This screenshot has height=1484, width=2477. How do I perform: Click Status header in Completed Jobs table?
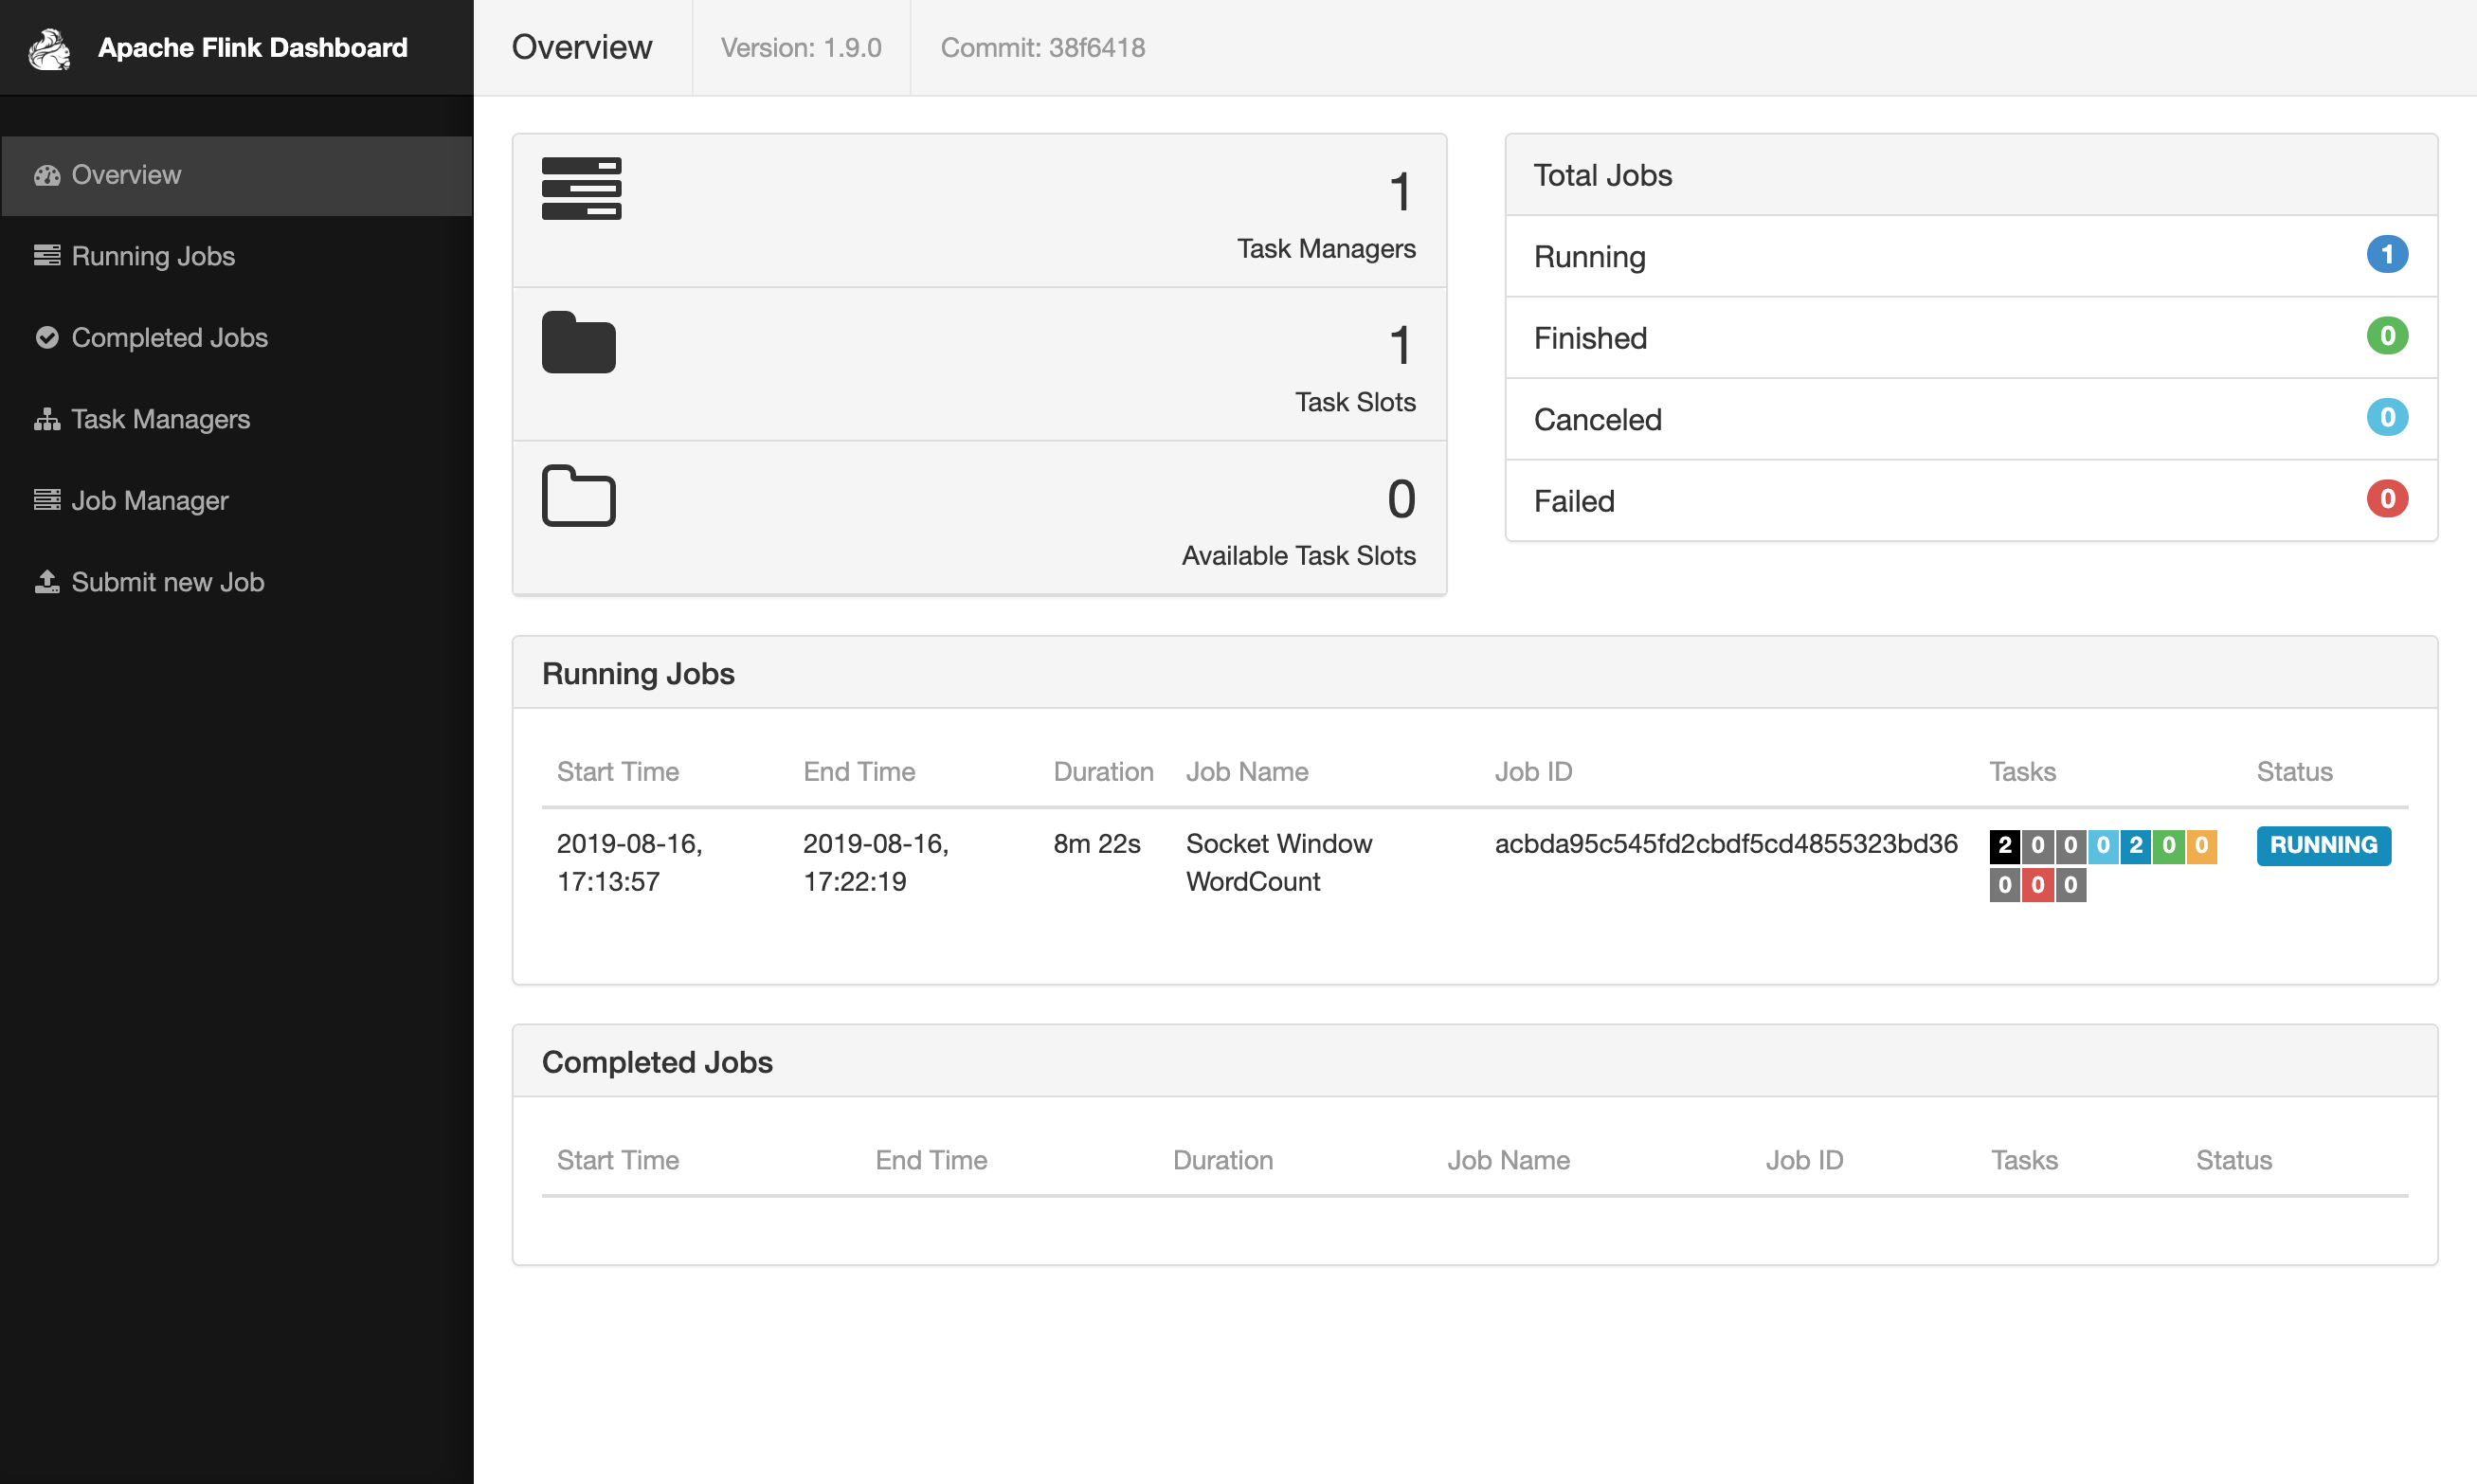point(2234,1160)
